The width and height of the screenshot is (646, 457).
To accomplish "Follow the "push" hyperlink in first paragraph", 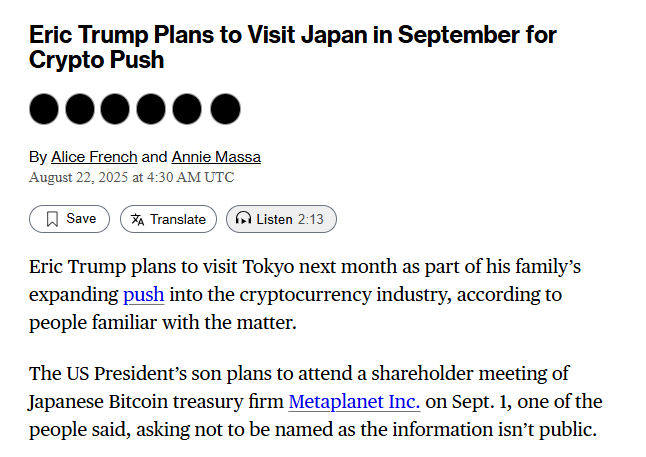I will tap(143, 295).
